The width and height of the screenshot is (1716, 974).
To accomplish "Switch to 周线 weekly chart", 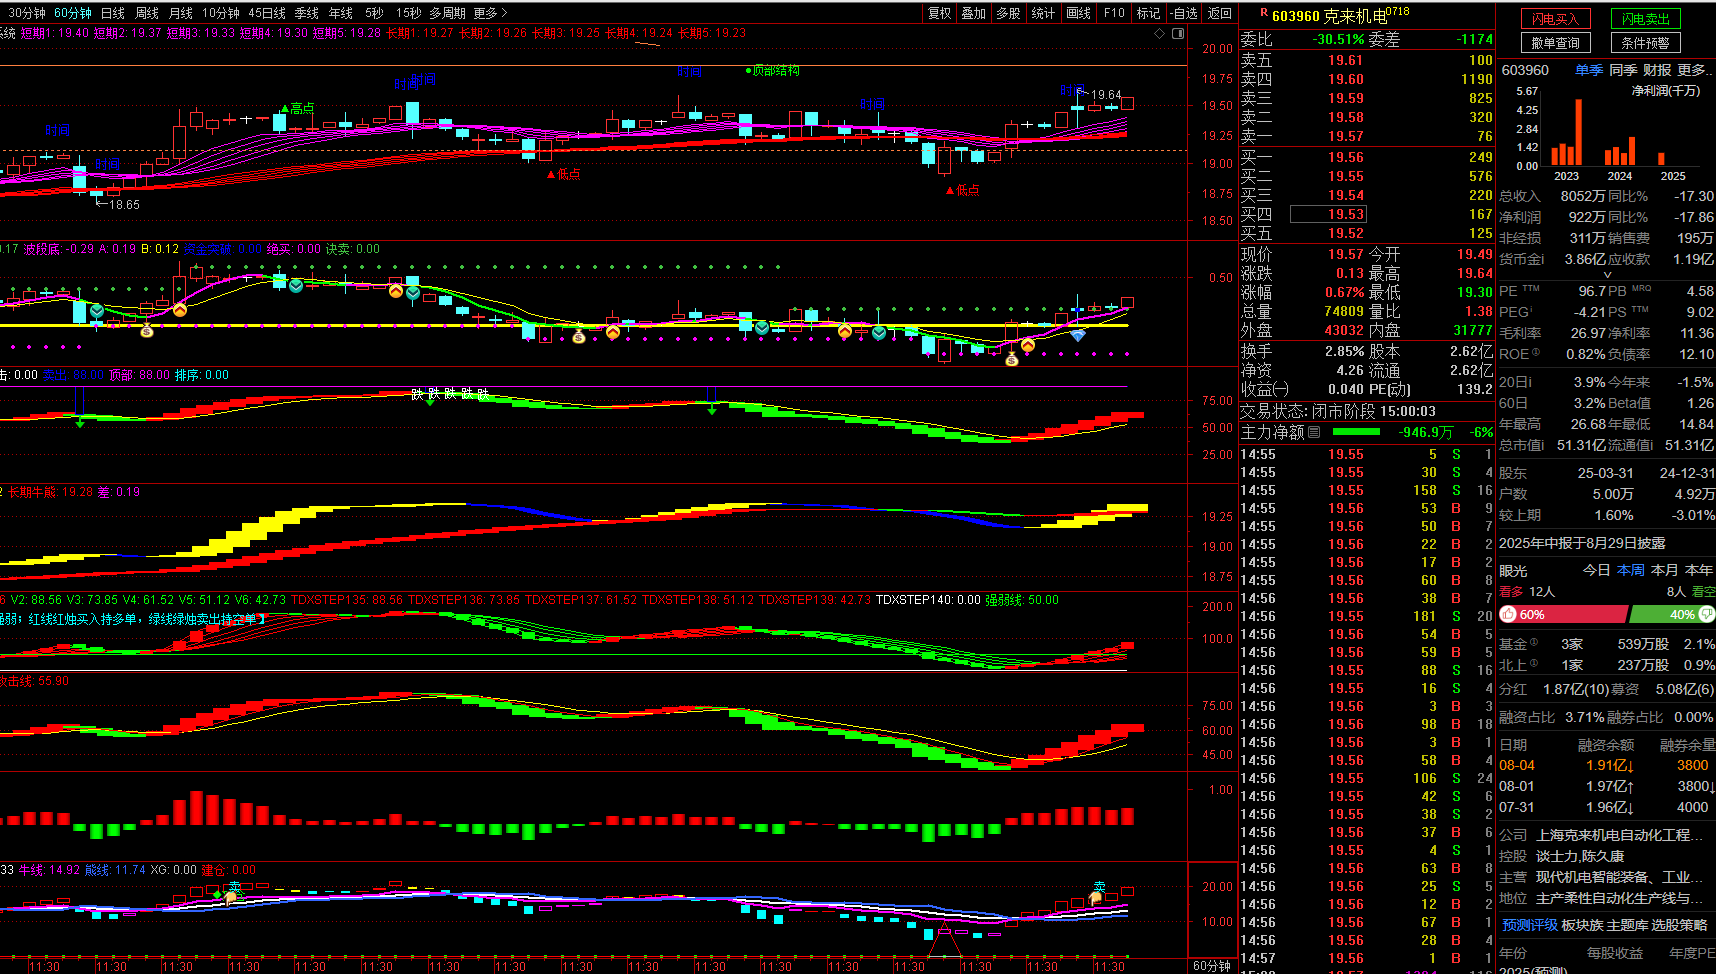I will click(x=147, y=13).
